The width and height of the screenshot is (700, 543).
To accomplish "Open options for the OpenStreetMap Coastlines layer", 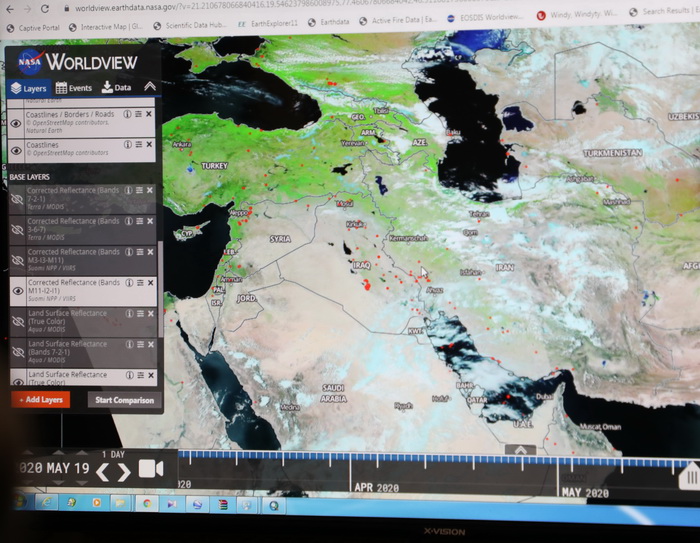I will pyautogui.click(x=139, y=144).
